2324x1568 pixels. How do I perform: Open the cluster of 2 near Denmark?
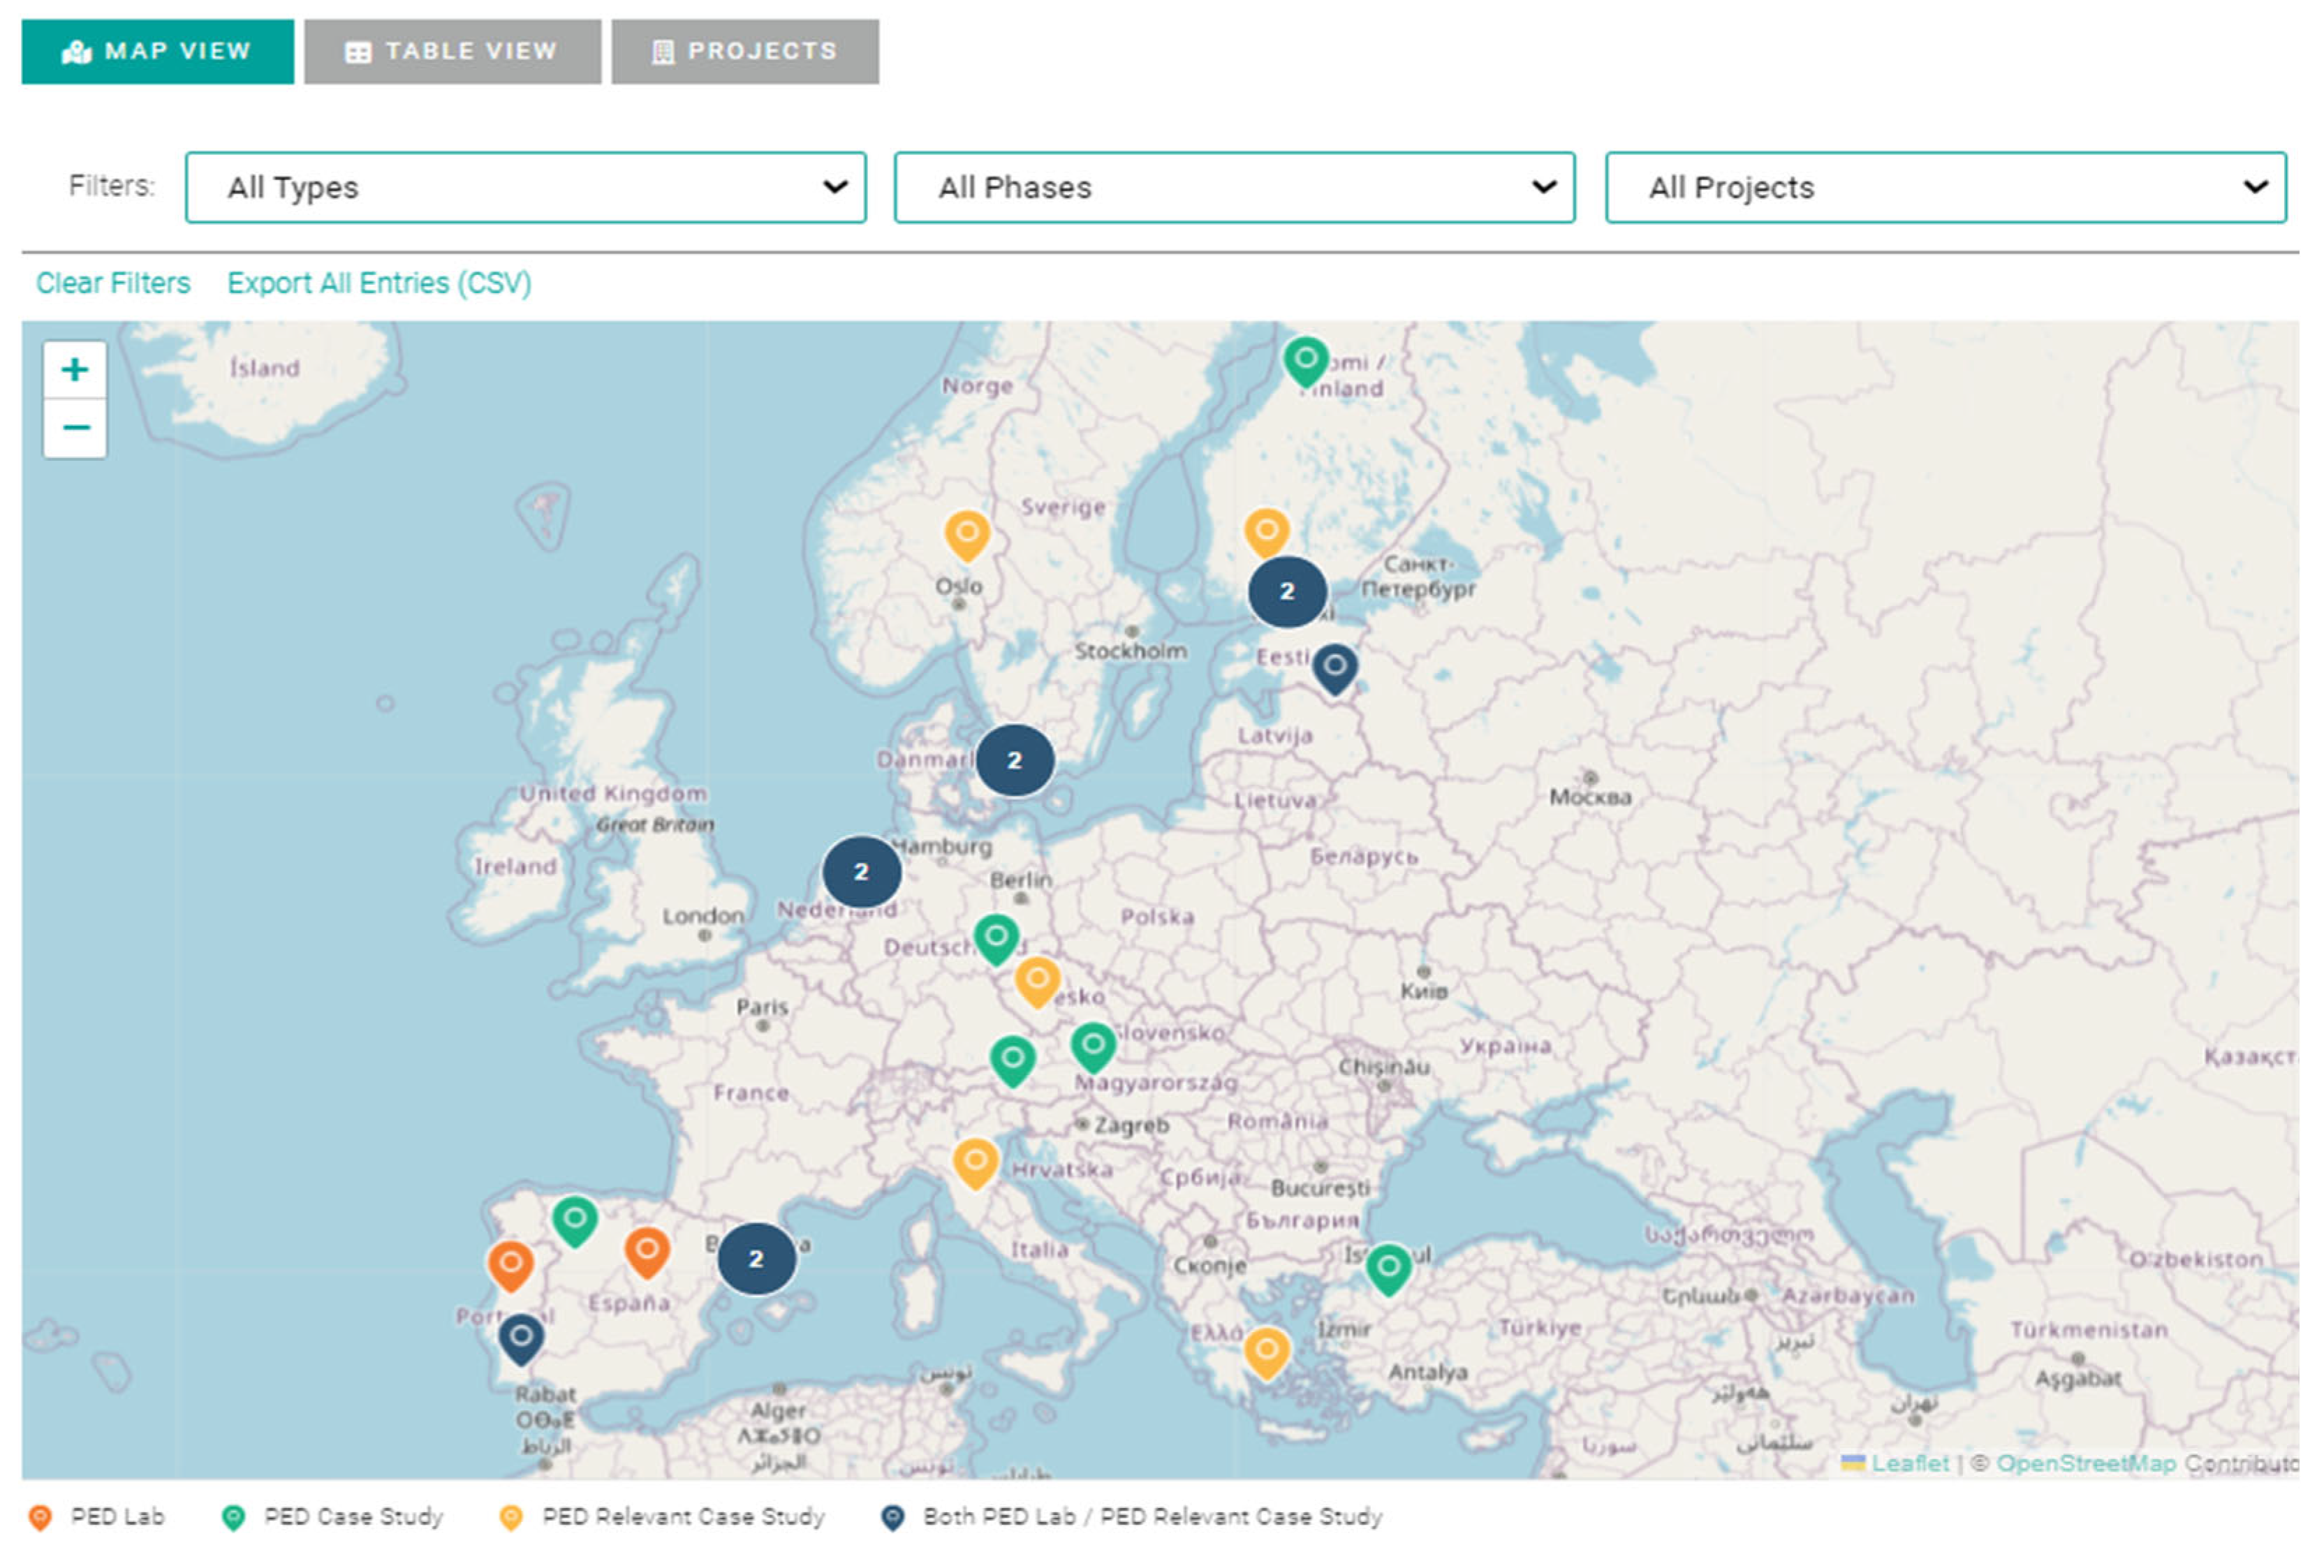click(1014, 761)
